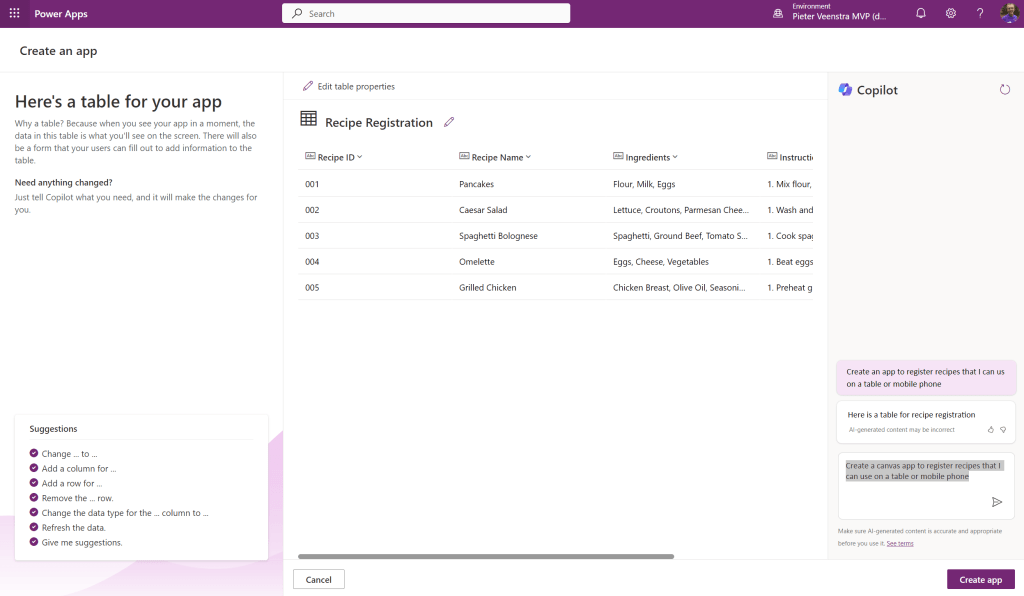Open the user profile avatar
The image size is (1024, 596).
1010,13
